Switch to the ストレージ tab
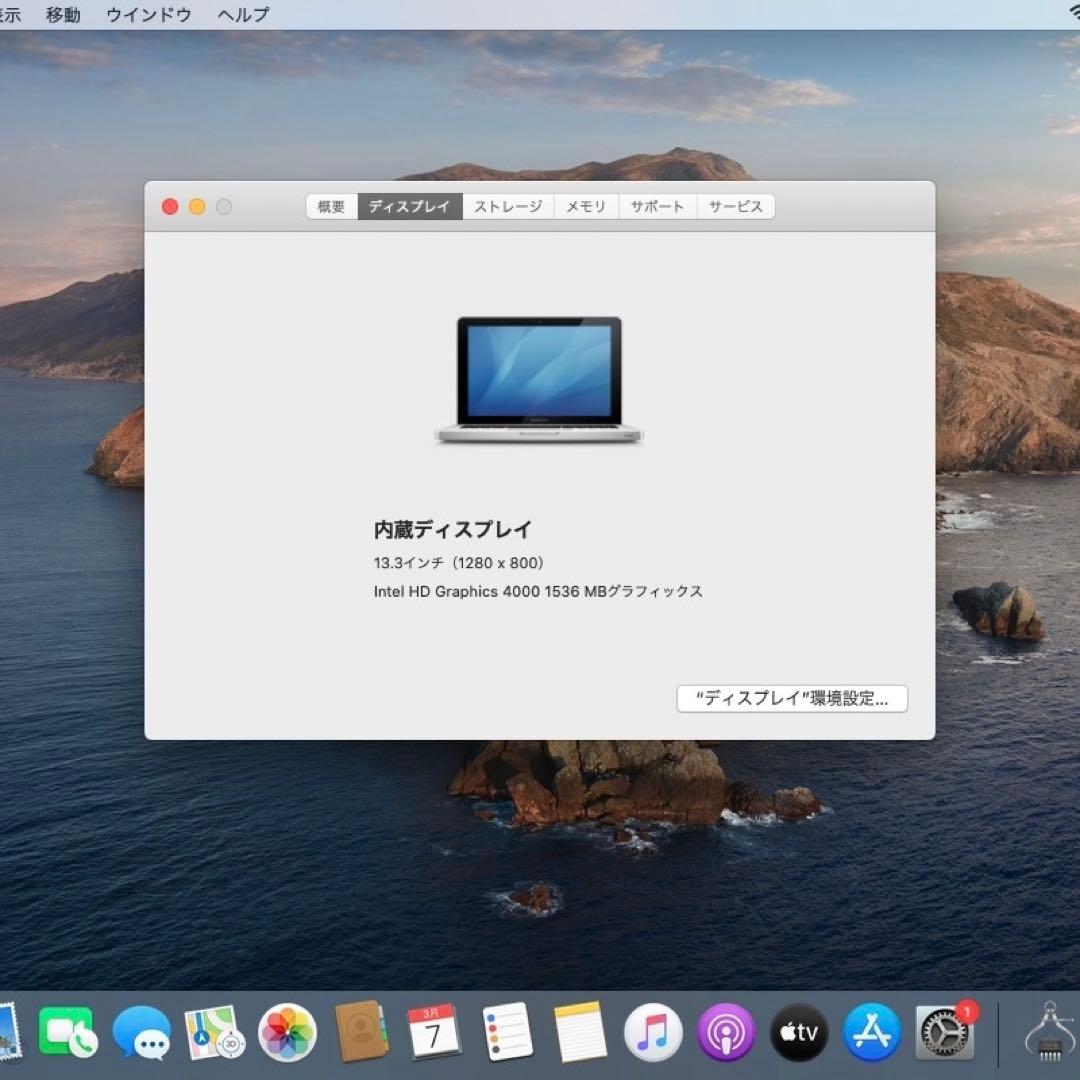This screenshot has height=1080, width=1080. click(x=507, y=206)
